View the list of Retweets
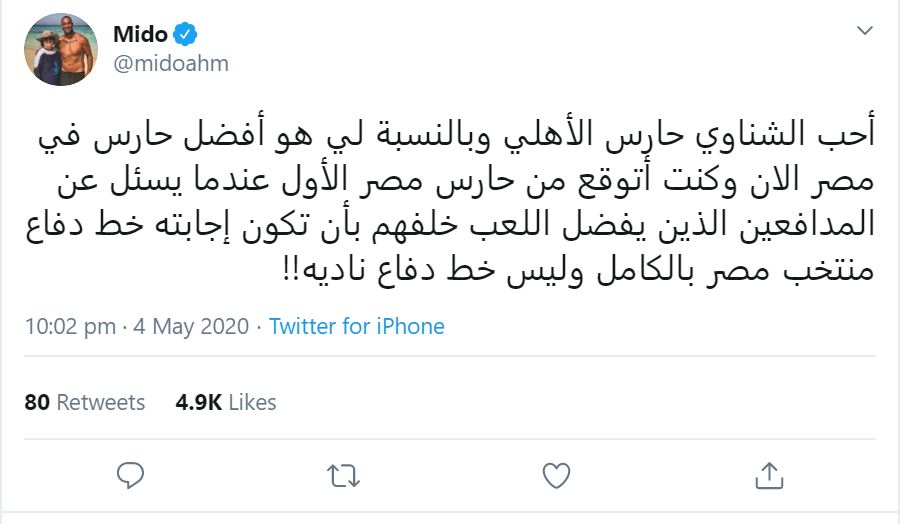The image size is (902, 524). (100, 402)
